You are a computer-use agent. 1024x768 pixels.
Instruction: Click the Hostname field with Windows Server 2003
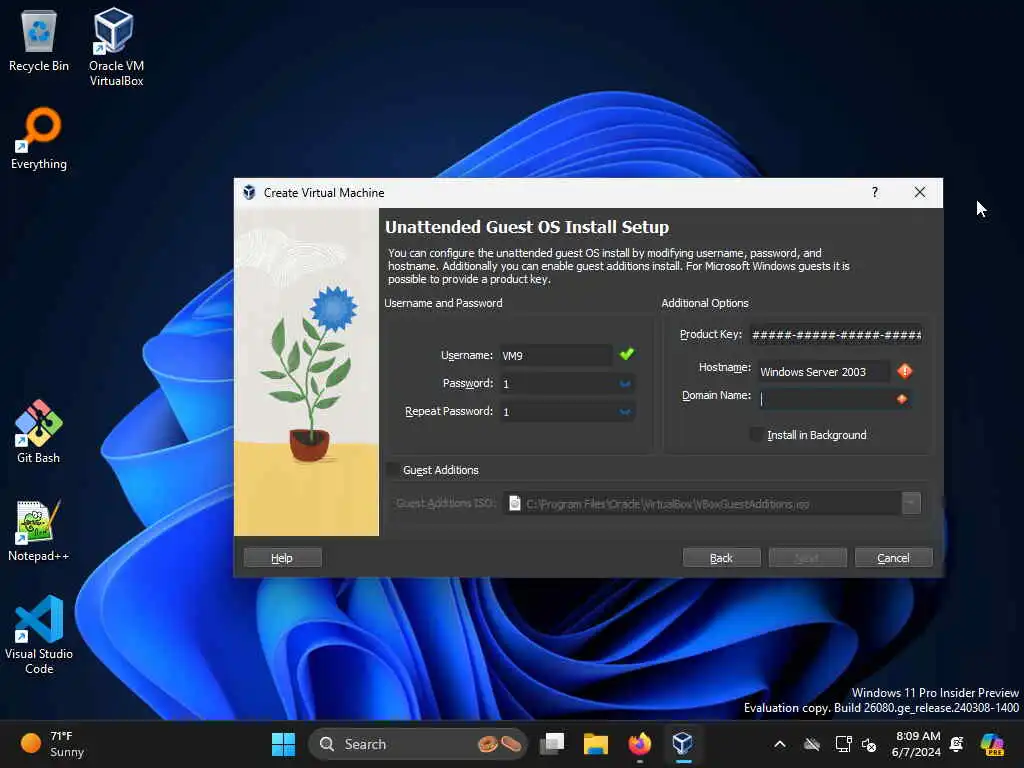pos(824,372)
